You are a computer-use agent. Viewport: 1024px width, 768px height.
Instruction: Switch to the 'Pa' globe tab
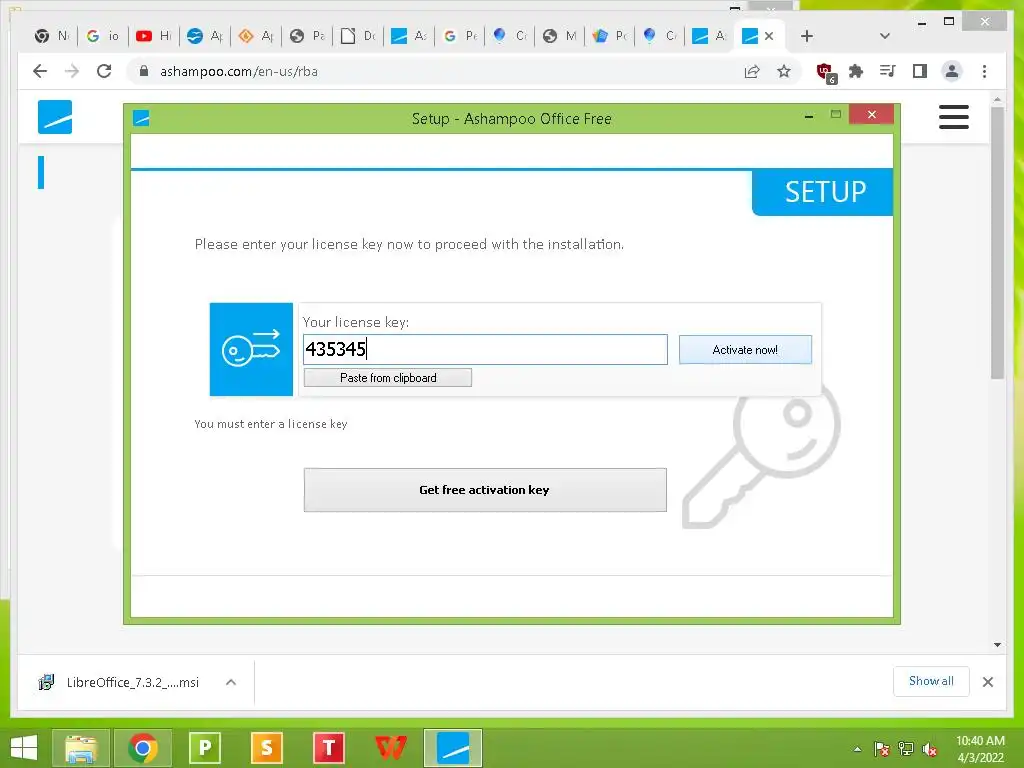(x=307, y=36)
